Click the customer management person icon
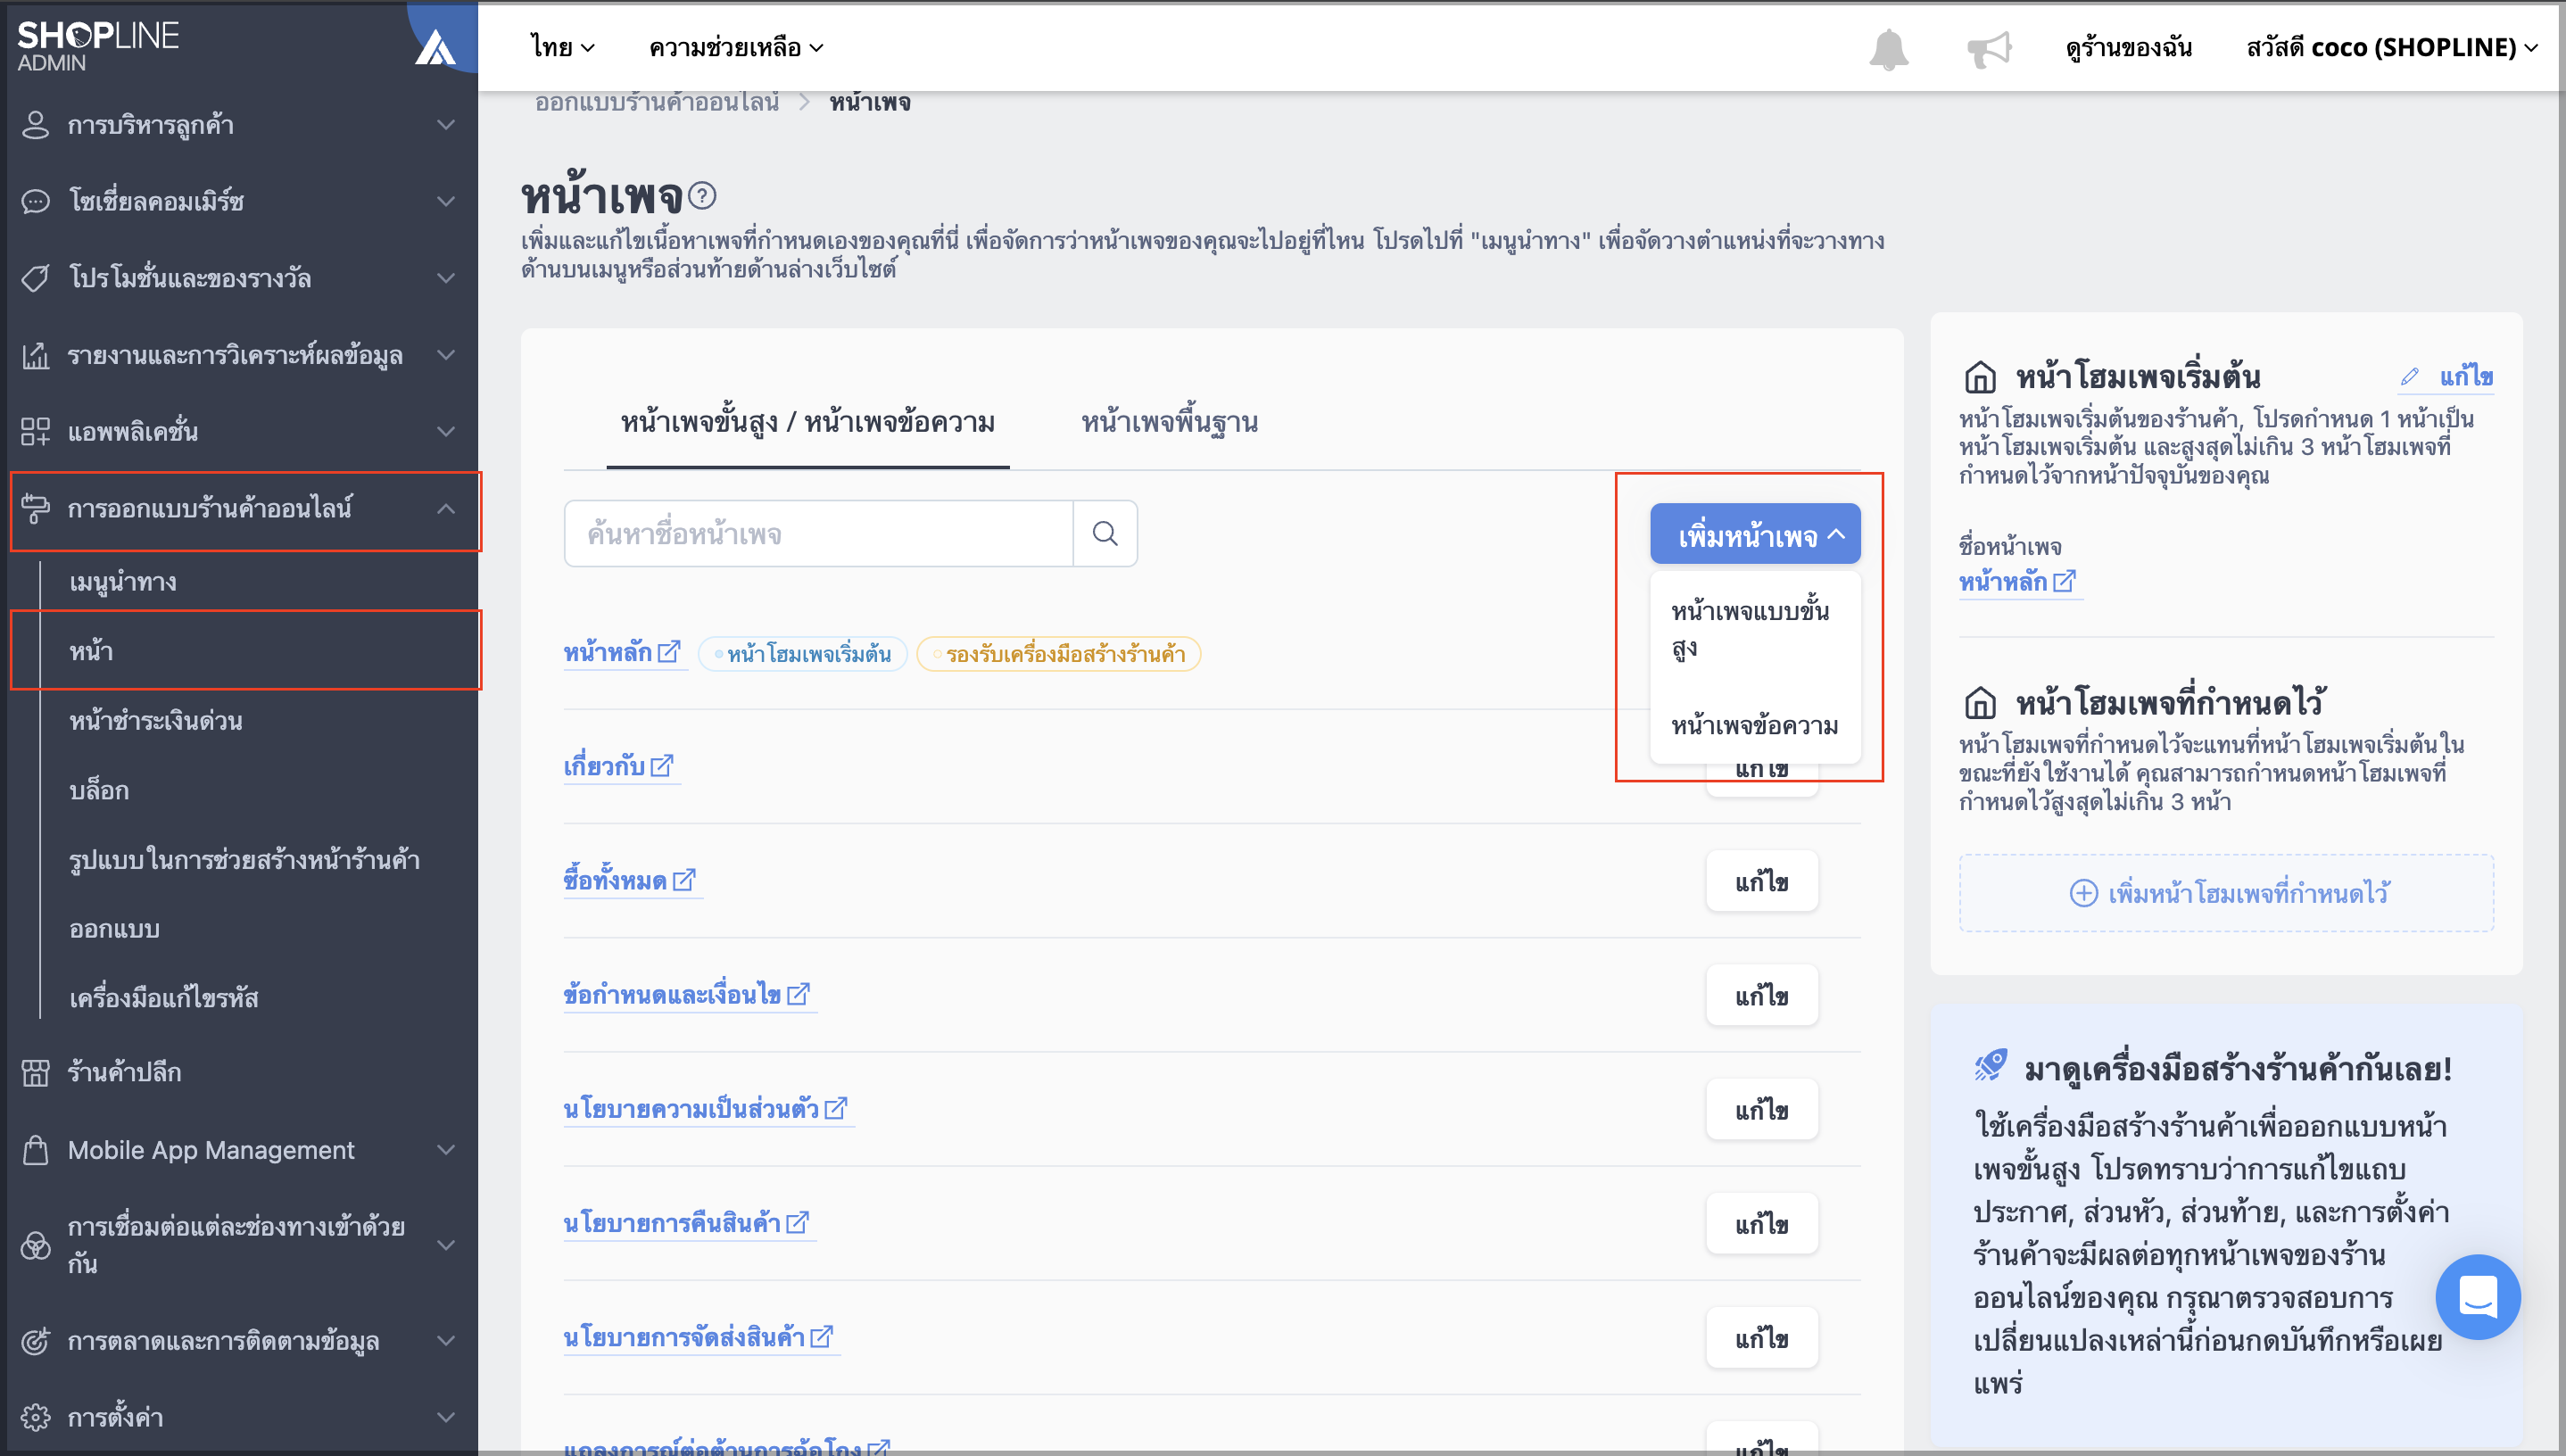The width and height of the screenshot is (2566, 1456). click(35, 125)
